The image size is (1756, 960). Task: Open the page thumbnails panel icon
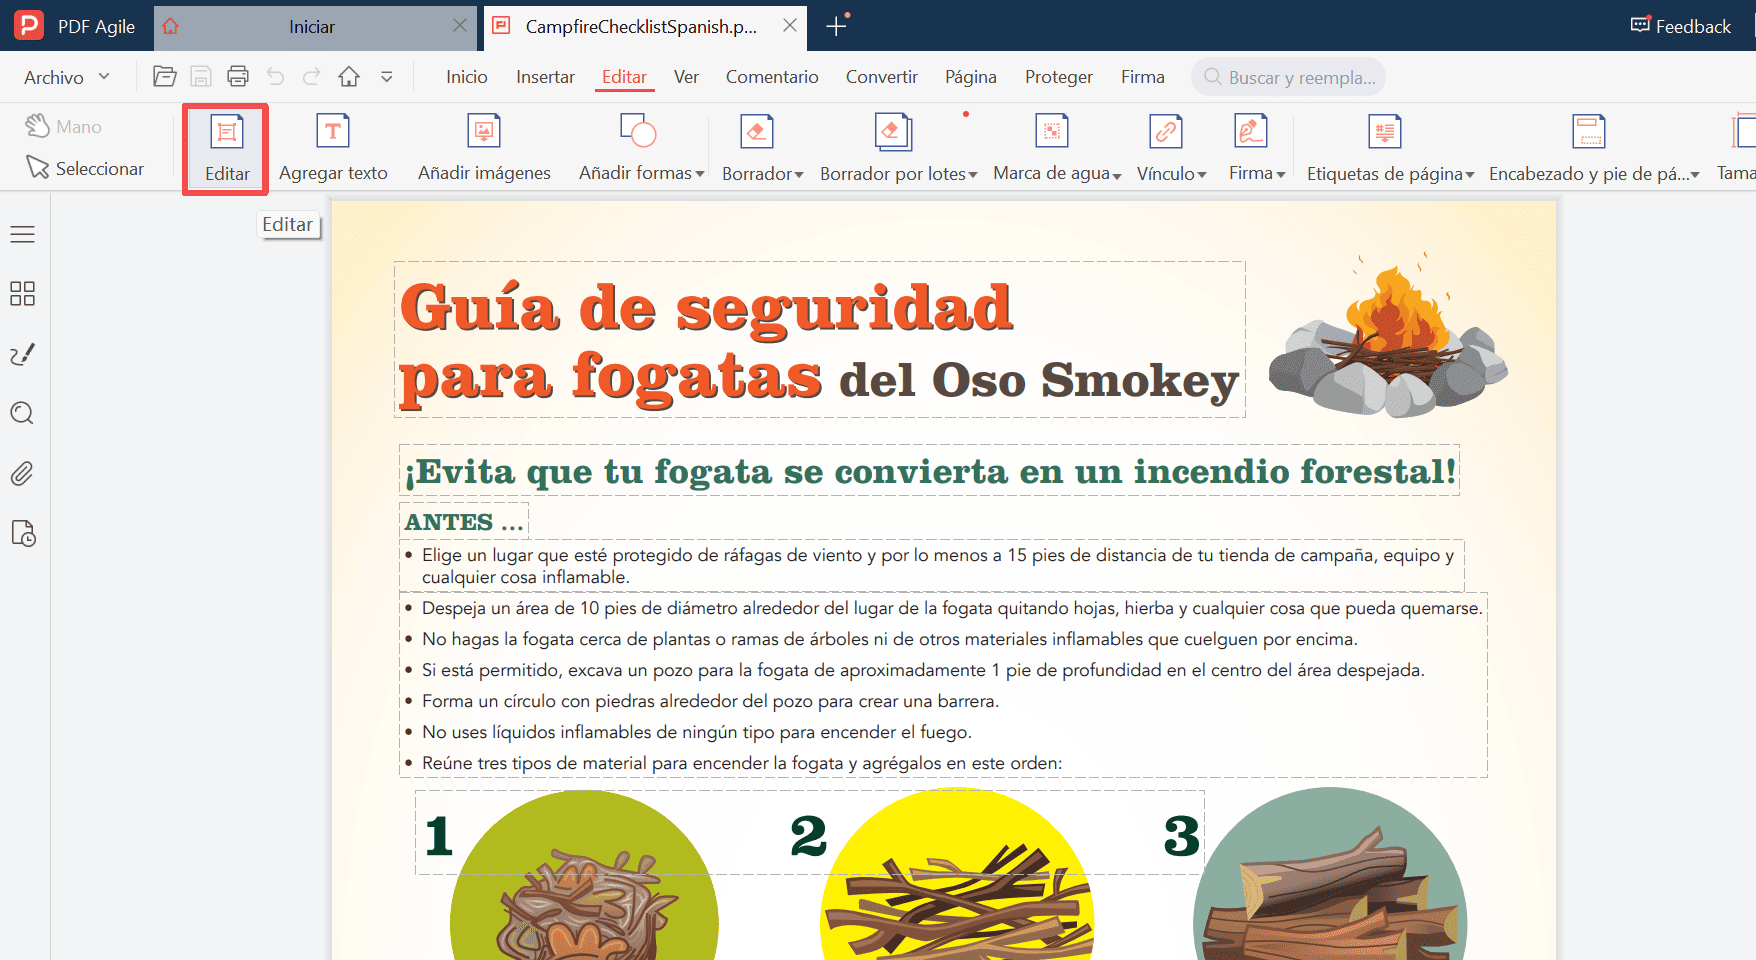(22, 293)
